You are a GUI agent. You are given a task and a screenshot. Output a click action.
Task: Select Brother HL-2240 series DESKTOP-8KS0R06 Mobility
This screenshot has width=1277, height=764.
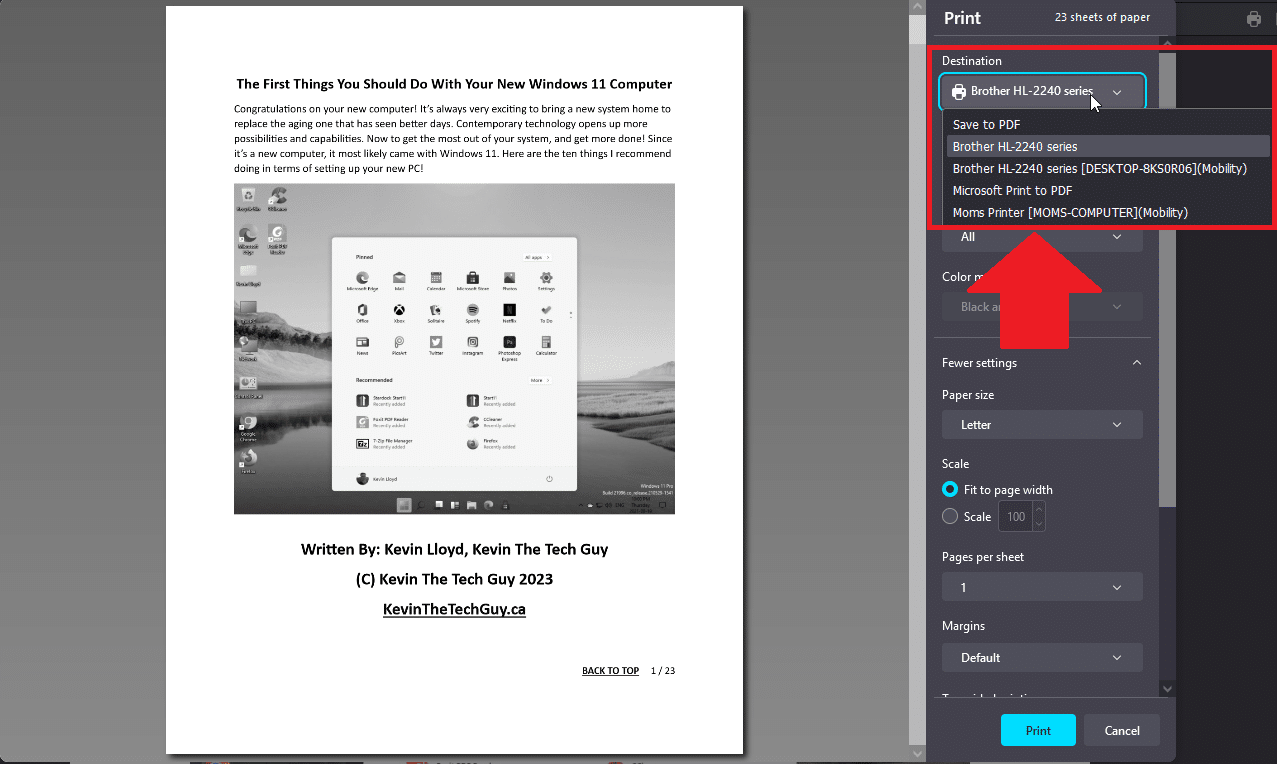click(x=1108, y=169)
